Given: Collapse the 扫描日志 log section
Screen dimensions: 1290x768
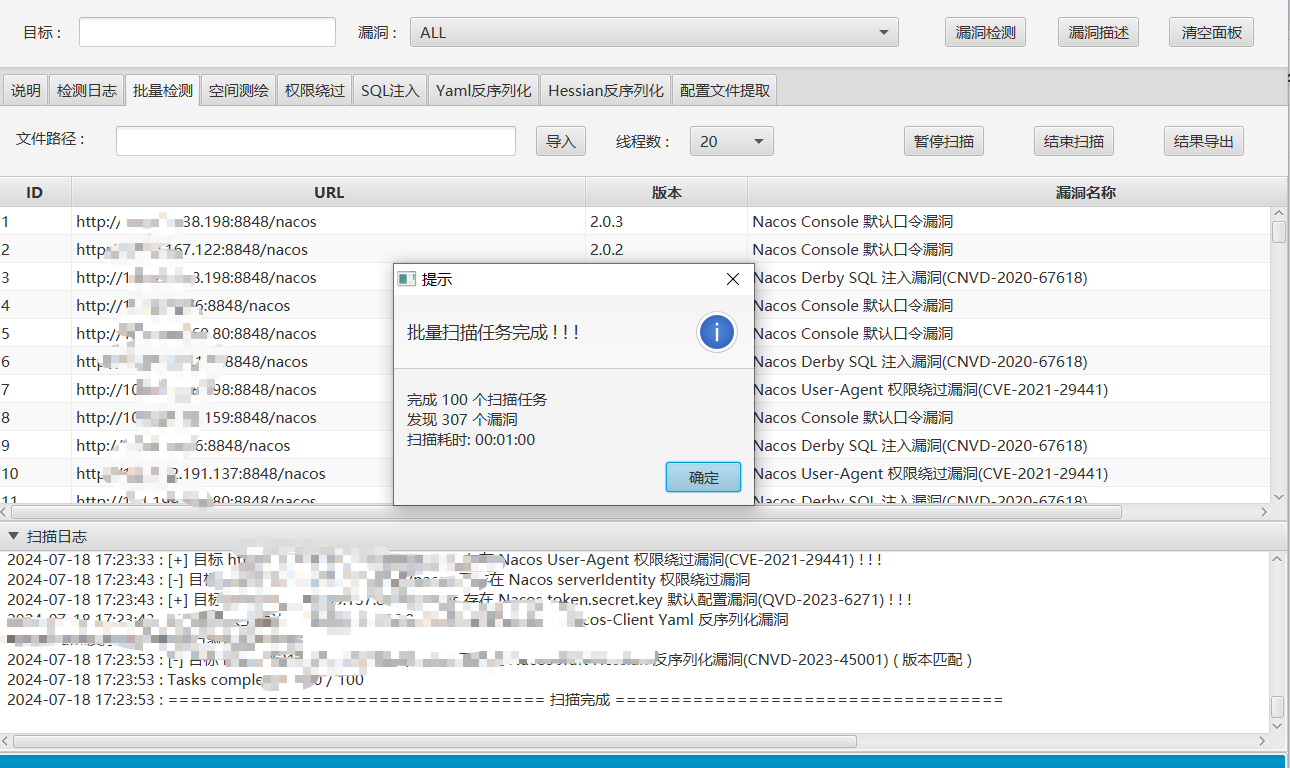Looking at the screenshot, I should coord(12,535).
